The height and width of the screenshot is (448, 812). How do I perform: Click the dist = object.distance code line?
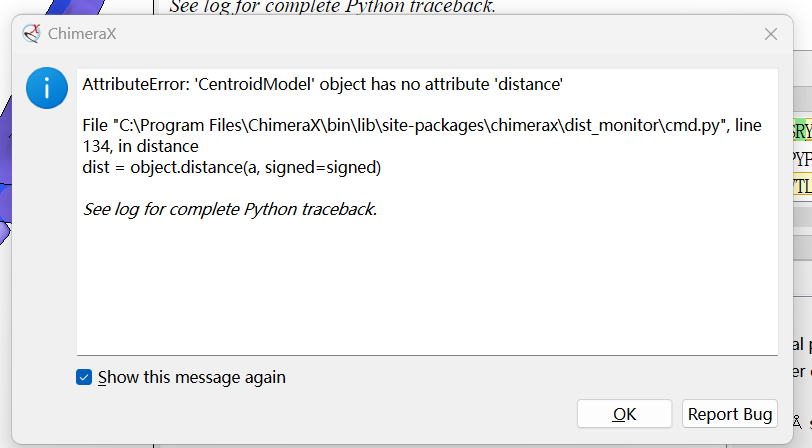coord(231,167)
